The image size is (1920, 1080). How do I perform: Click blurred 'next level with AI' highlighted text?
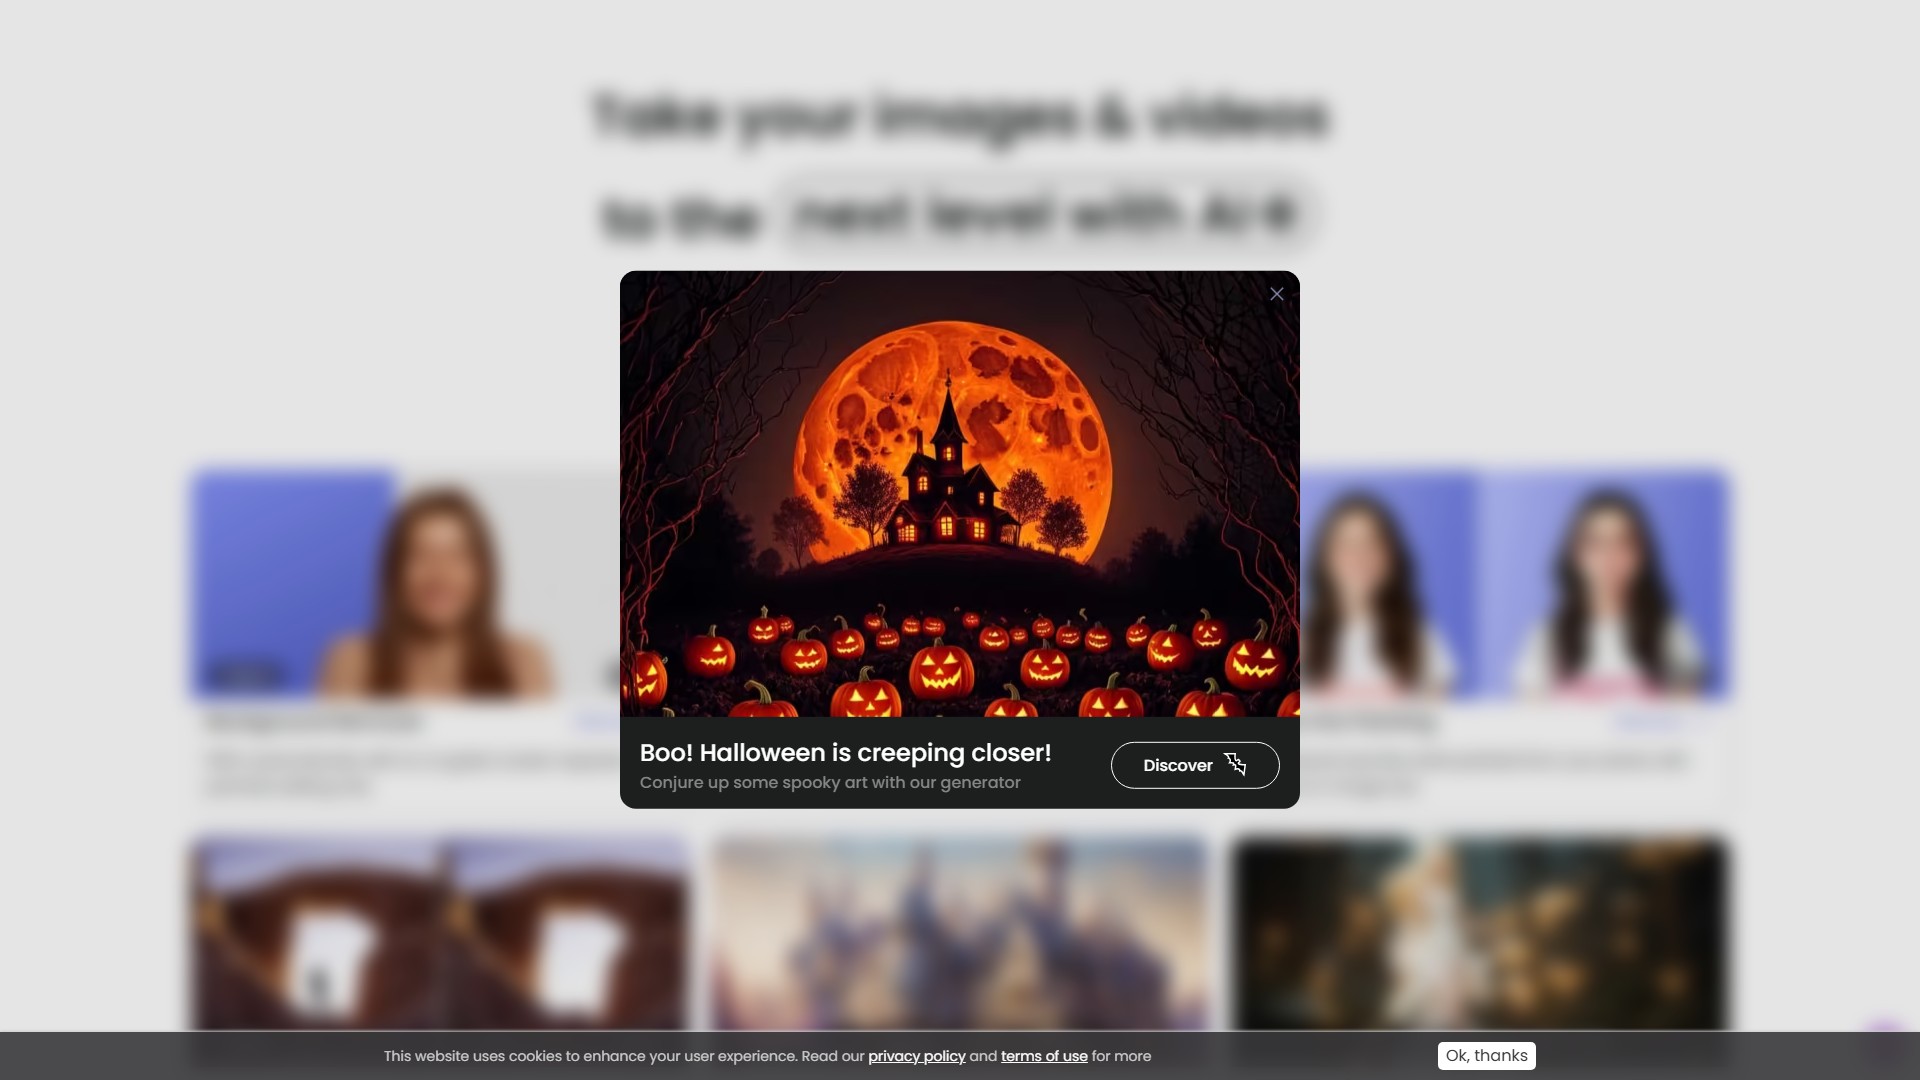click(1045, 215)
